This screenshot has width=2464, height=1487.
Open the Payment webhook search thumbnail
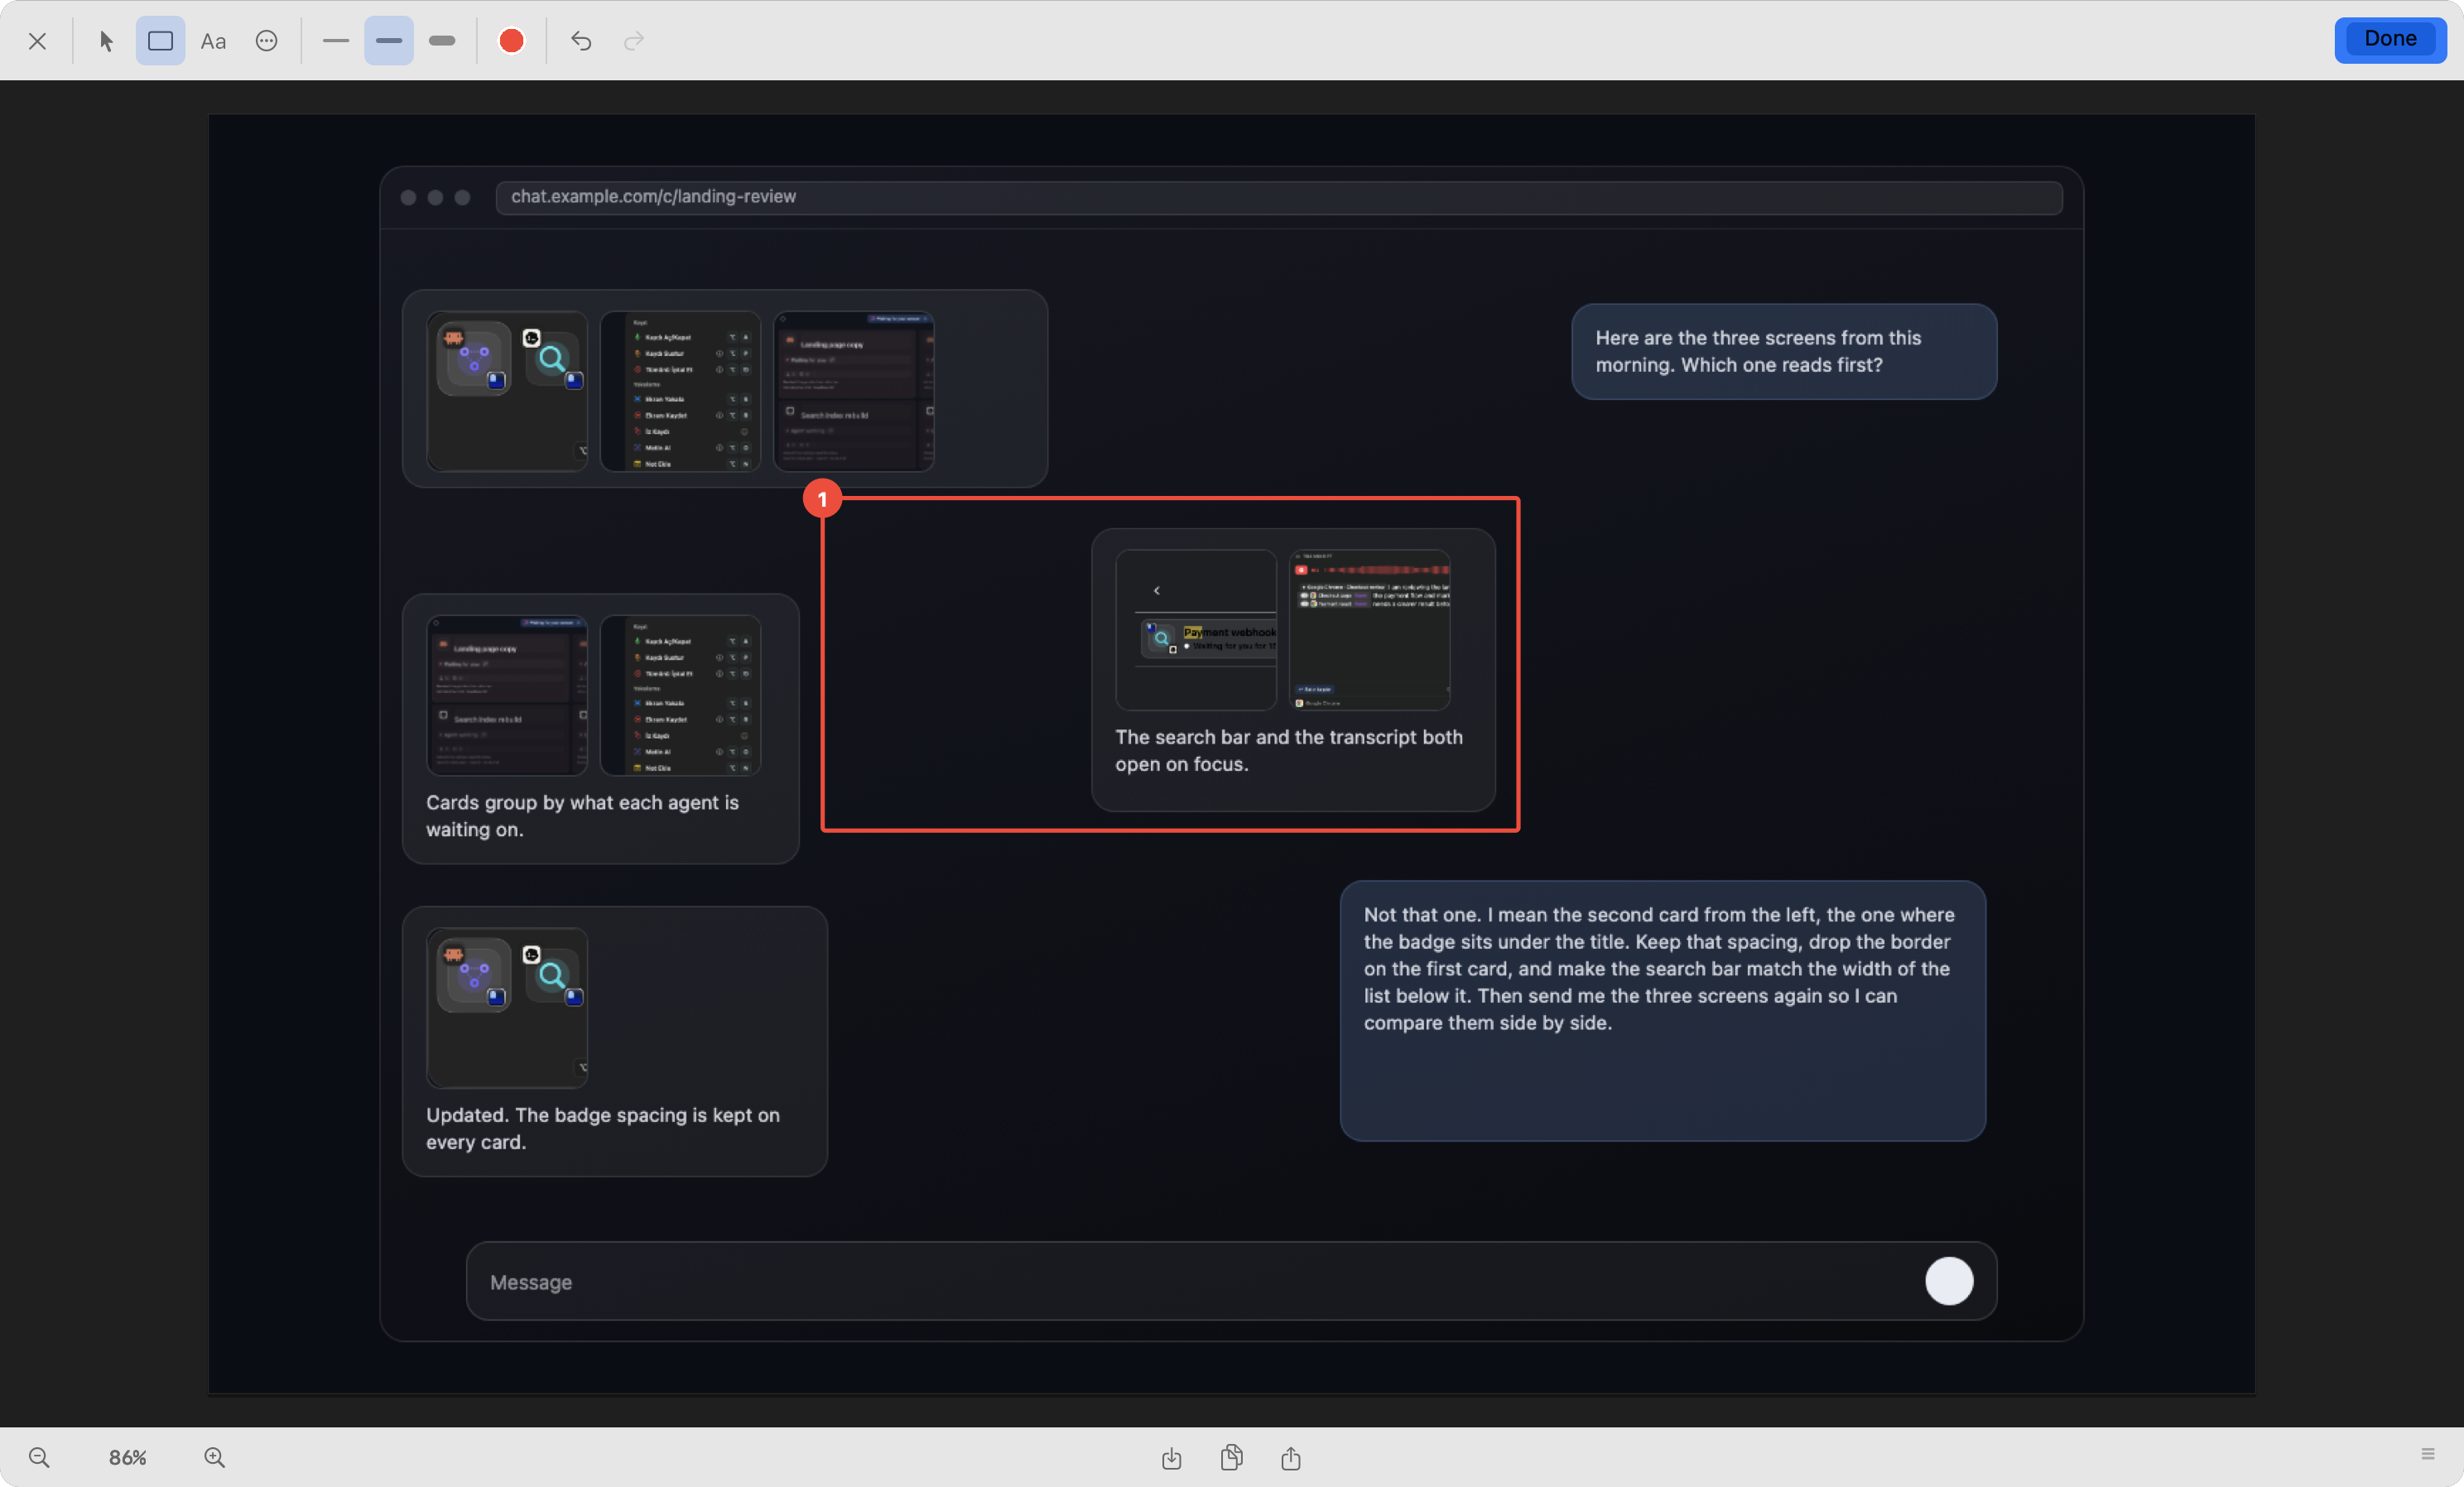coord(1196,630)
